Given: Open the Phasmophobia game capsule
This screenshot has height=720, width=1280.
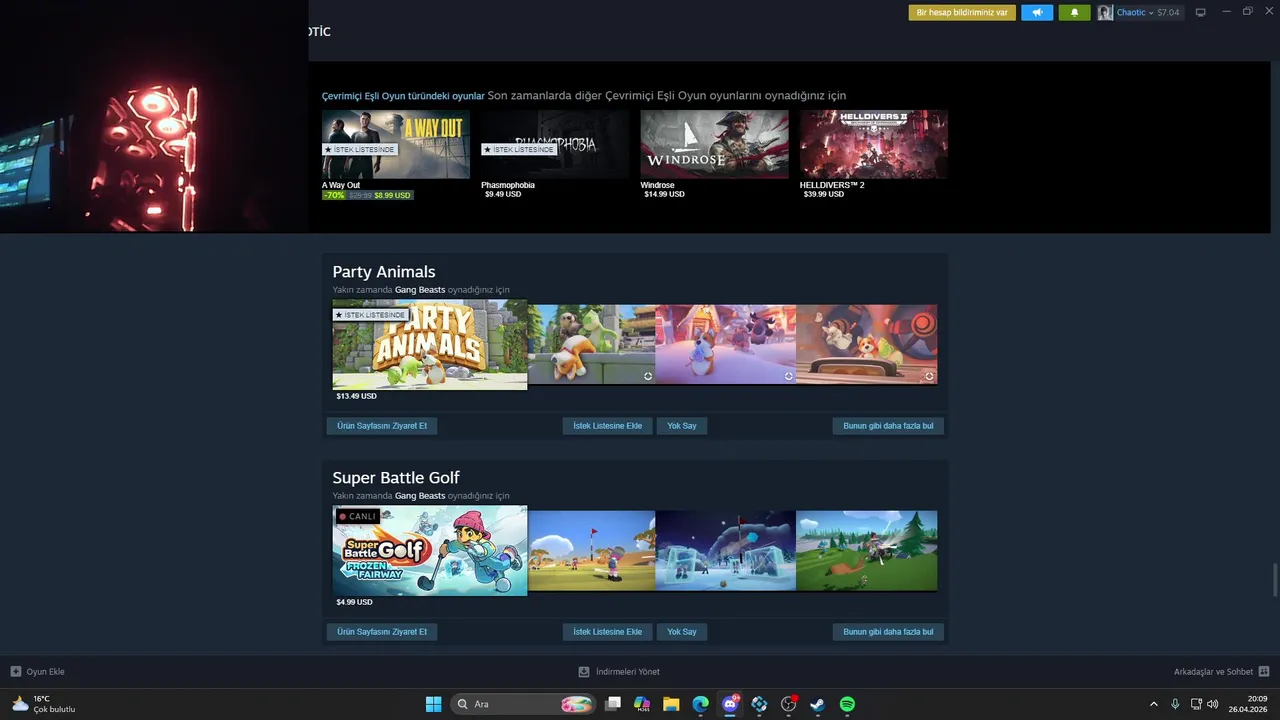Looking at the screenshot, I should tap(555, 144).
